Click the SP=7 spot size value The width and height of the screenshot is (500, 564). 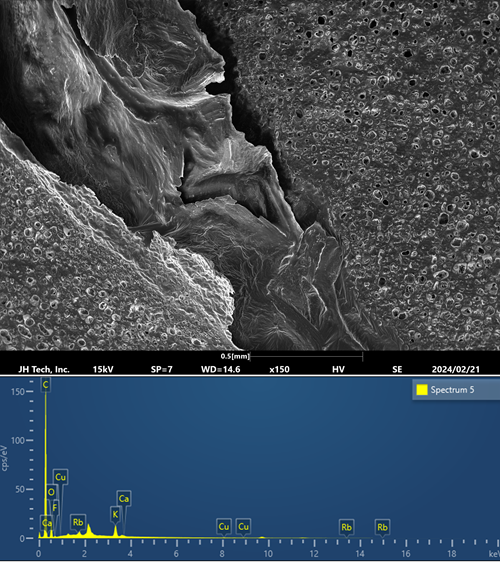[x=162, y=369]
